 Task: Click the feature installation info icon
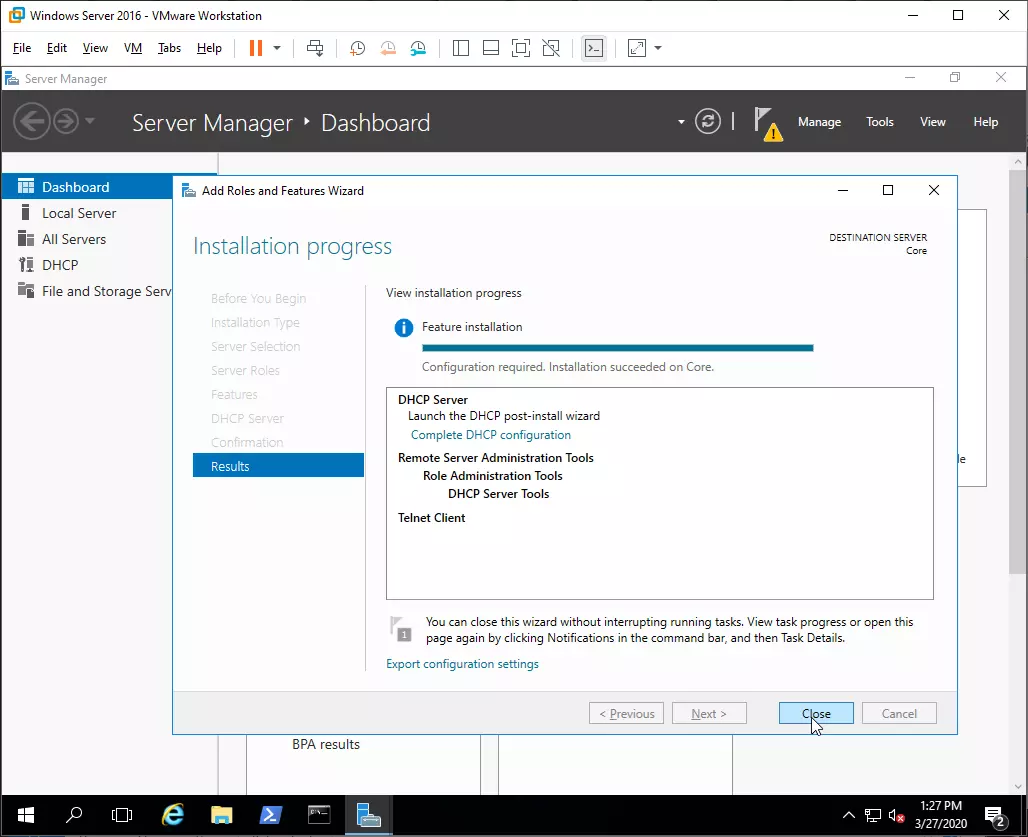pyautogui.click(x=403, y=327)
